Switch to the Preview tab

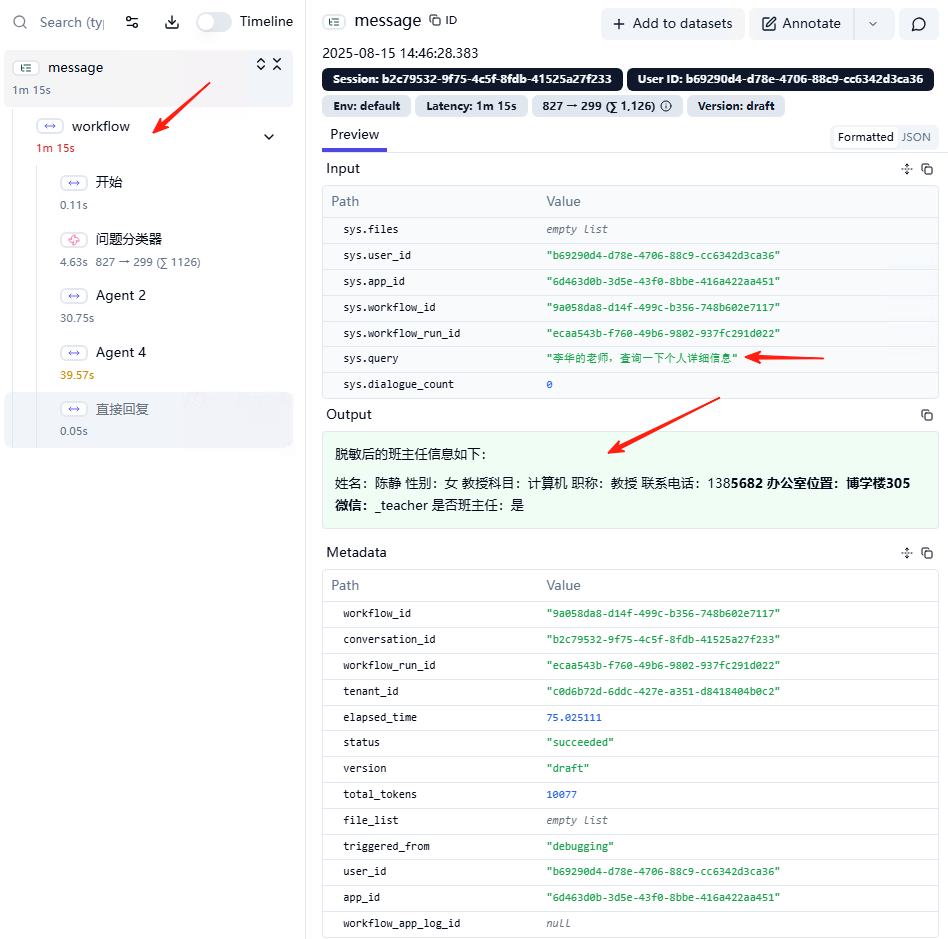354,135
